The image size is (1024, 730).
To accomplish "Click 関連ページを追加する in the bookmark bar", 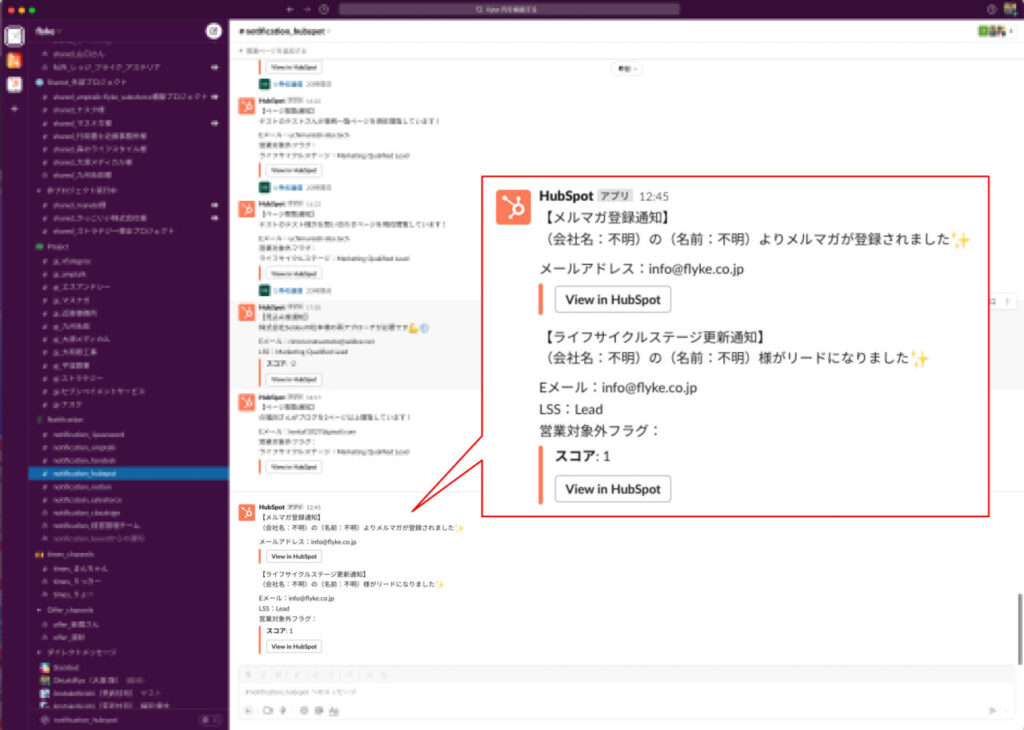I will pos(273,51).
